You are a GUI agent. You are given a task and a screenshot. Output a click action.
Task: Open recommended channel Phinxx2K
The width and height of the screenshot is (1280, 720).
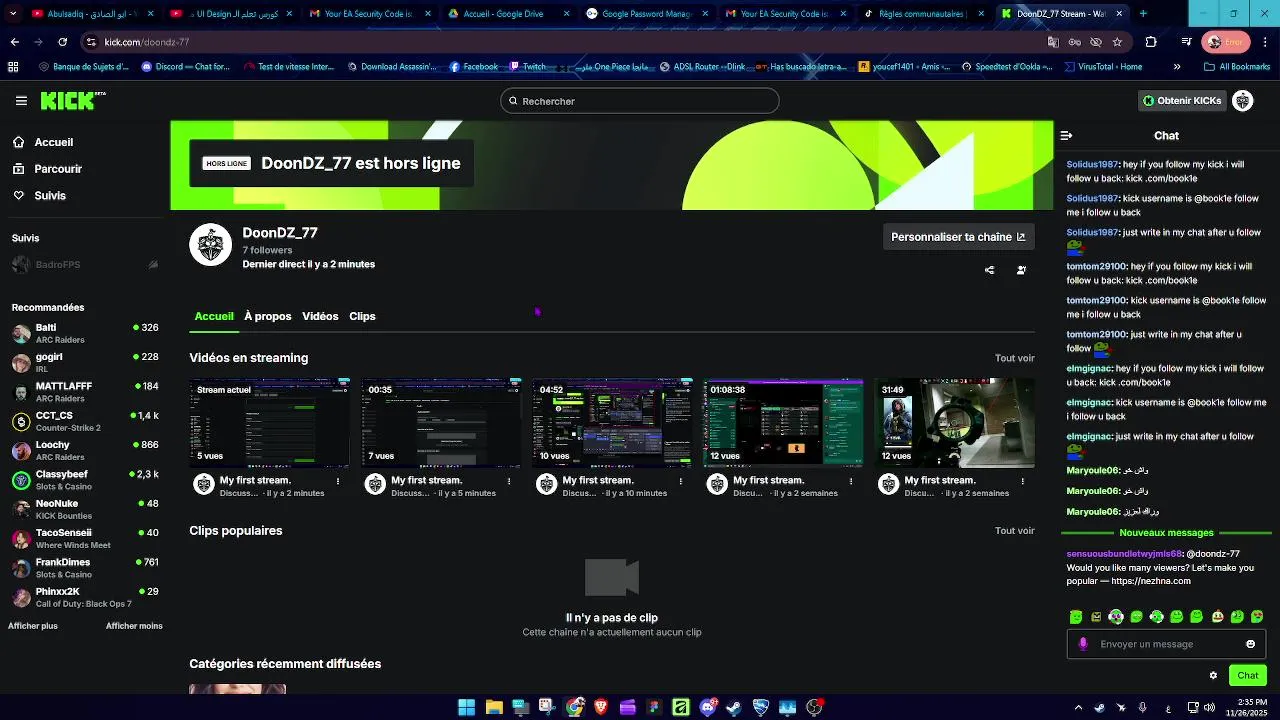point(85,597)
